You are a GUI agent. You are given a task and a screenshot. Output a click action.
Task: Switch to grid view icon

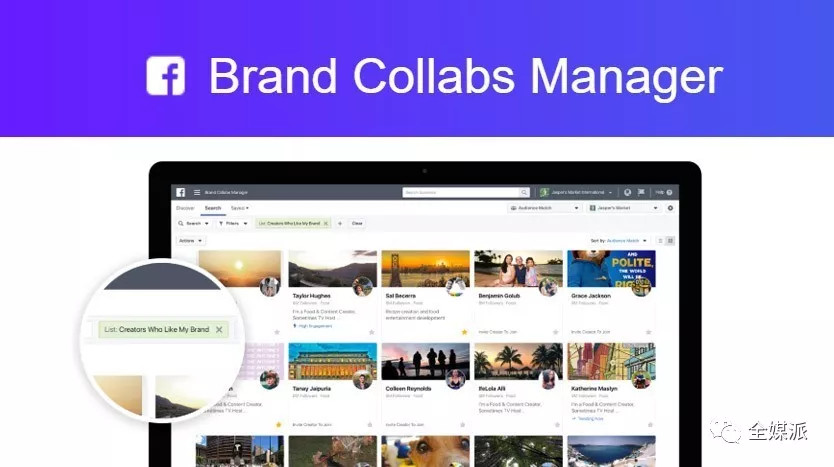tap(670, 241)
